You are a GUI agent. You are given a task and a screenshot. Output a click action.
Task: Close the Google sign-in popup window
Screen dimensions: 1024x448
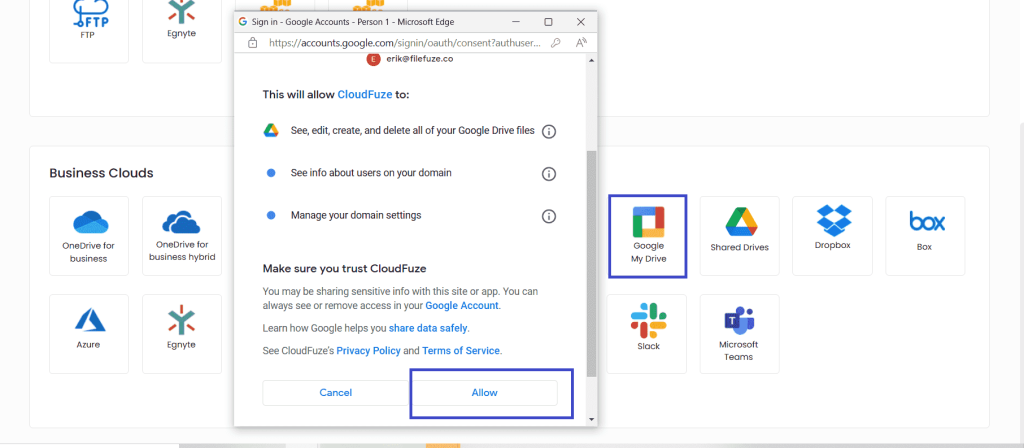click(x=581, y=22)
